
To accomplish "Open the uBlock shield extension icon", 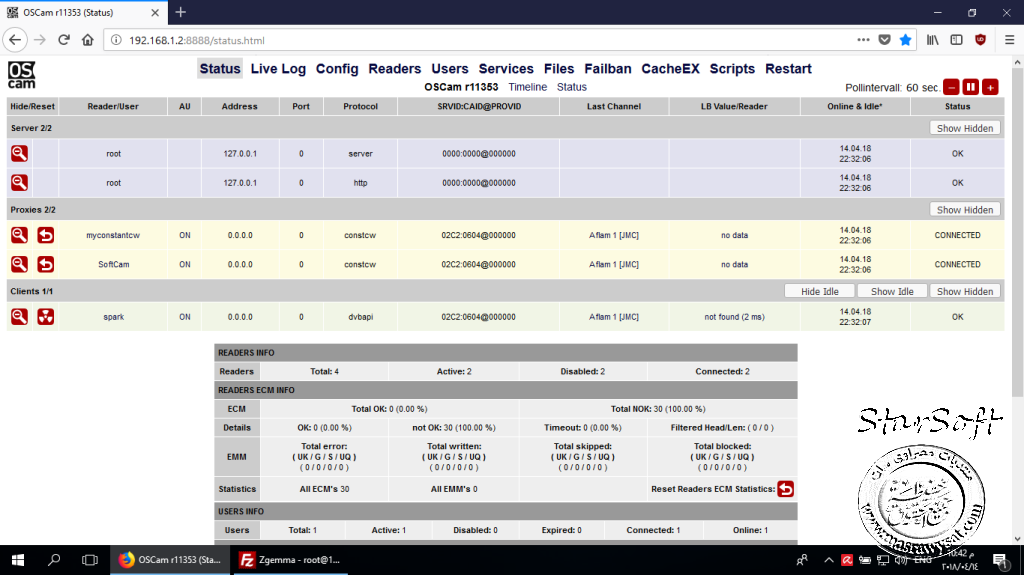I will pos(980,40).
